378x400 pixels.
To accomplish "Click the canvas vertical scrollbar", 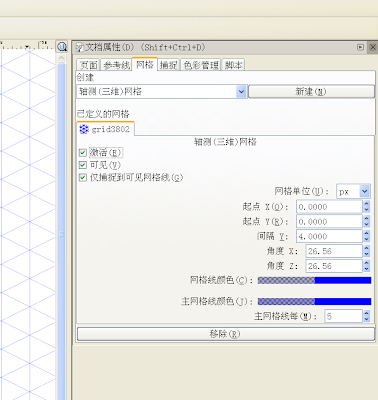I will pyautogui.click(x=61, y=233).
